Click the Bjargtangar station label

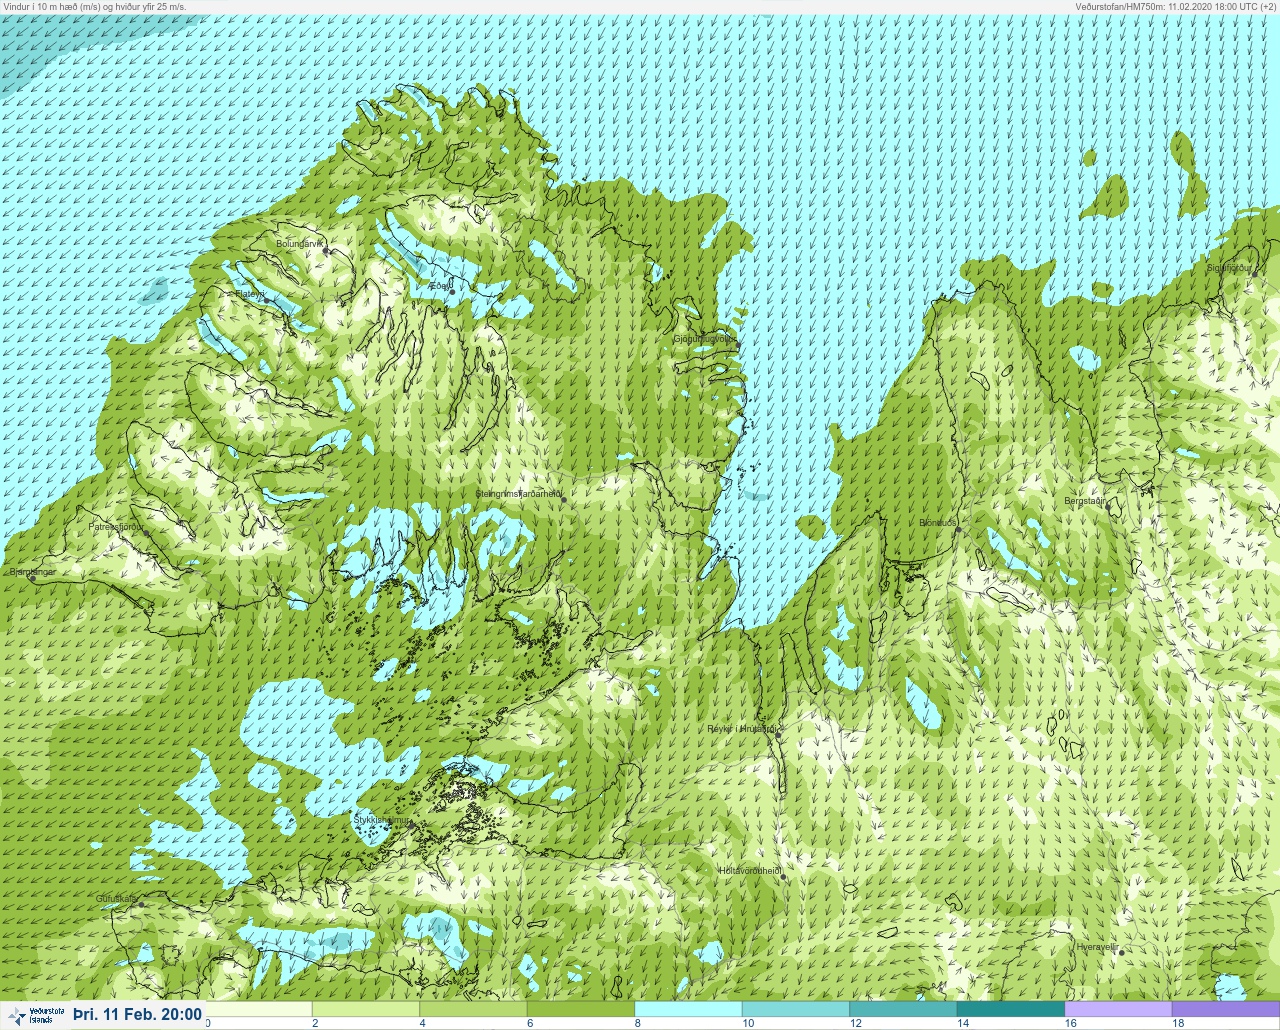click(x=33, y=572)
